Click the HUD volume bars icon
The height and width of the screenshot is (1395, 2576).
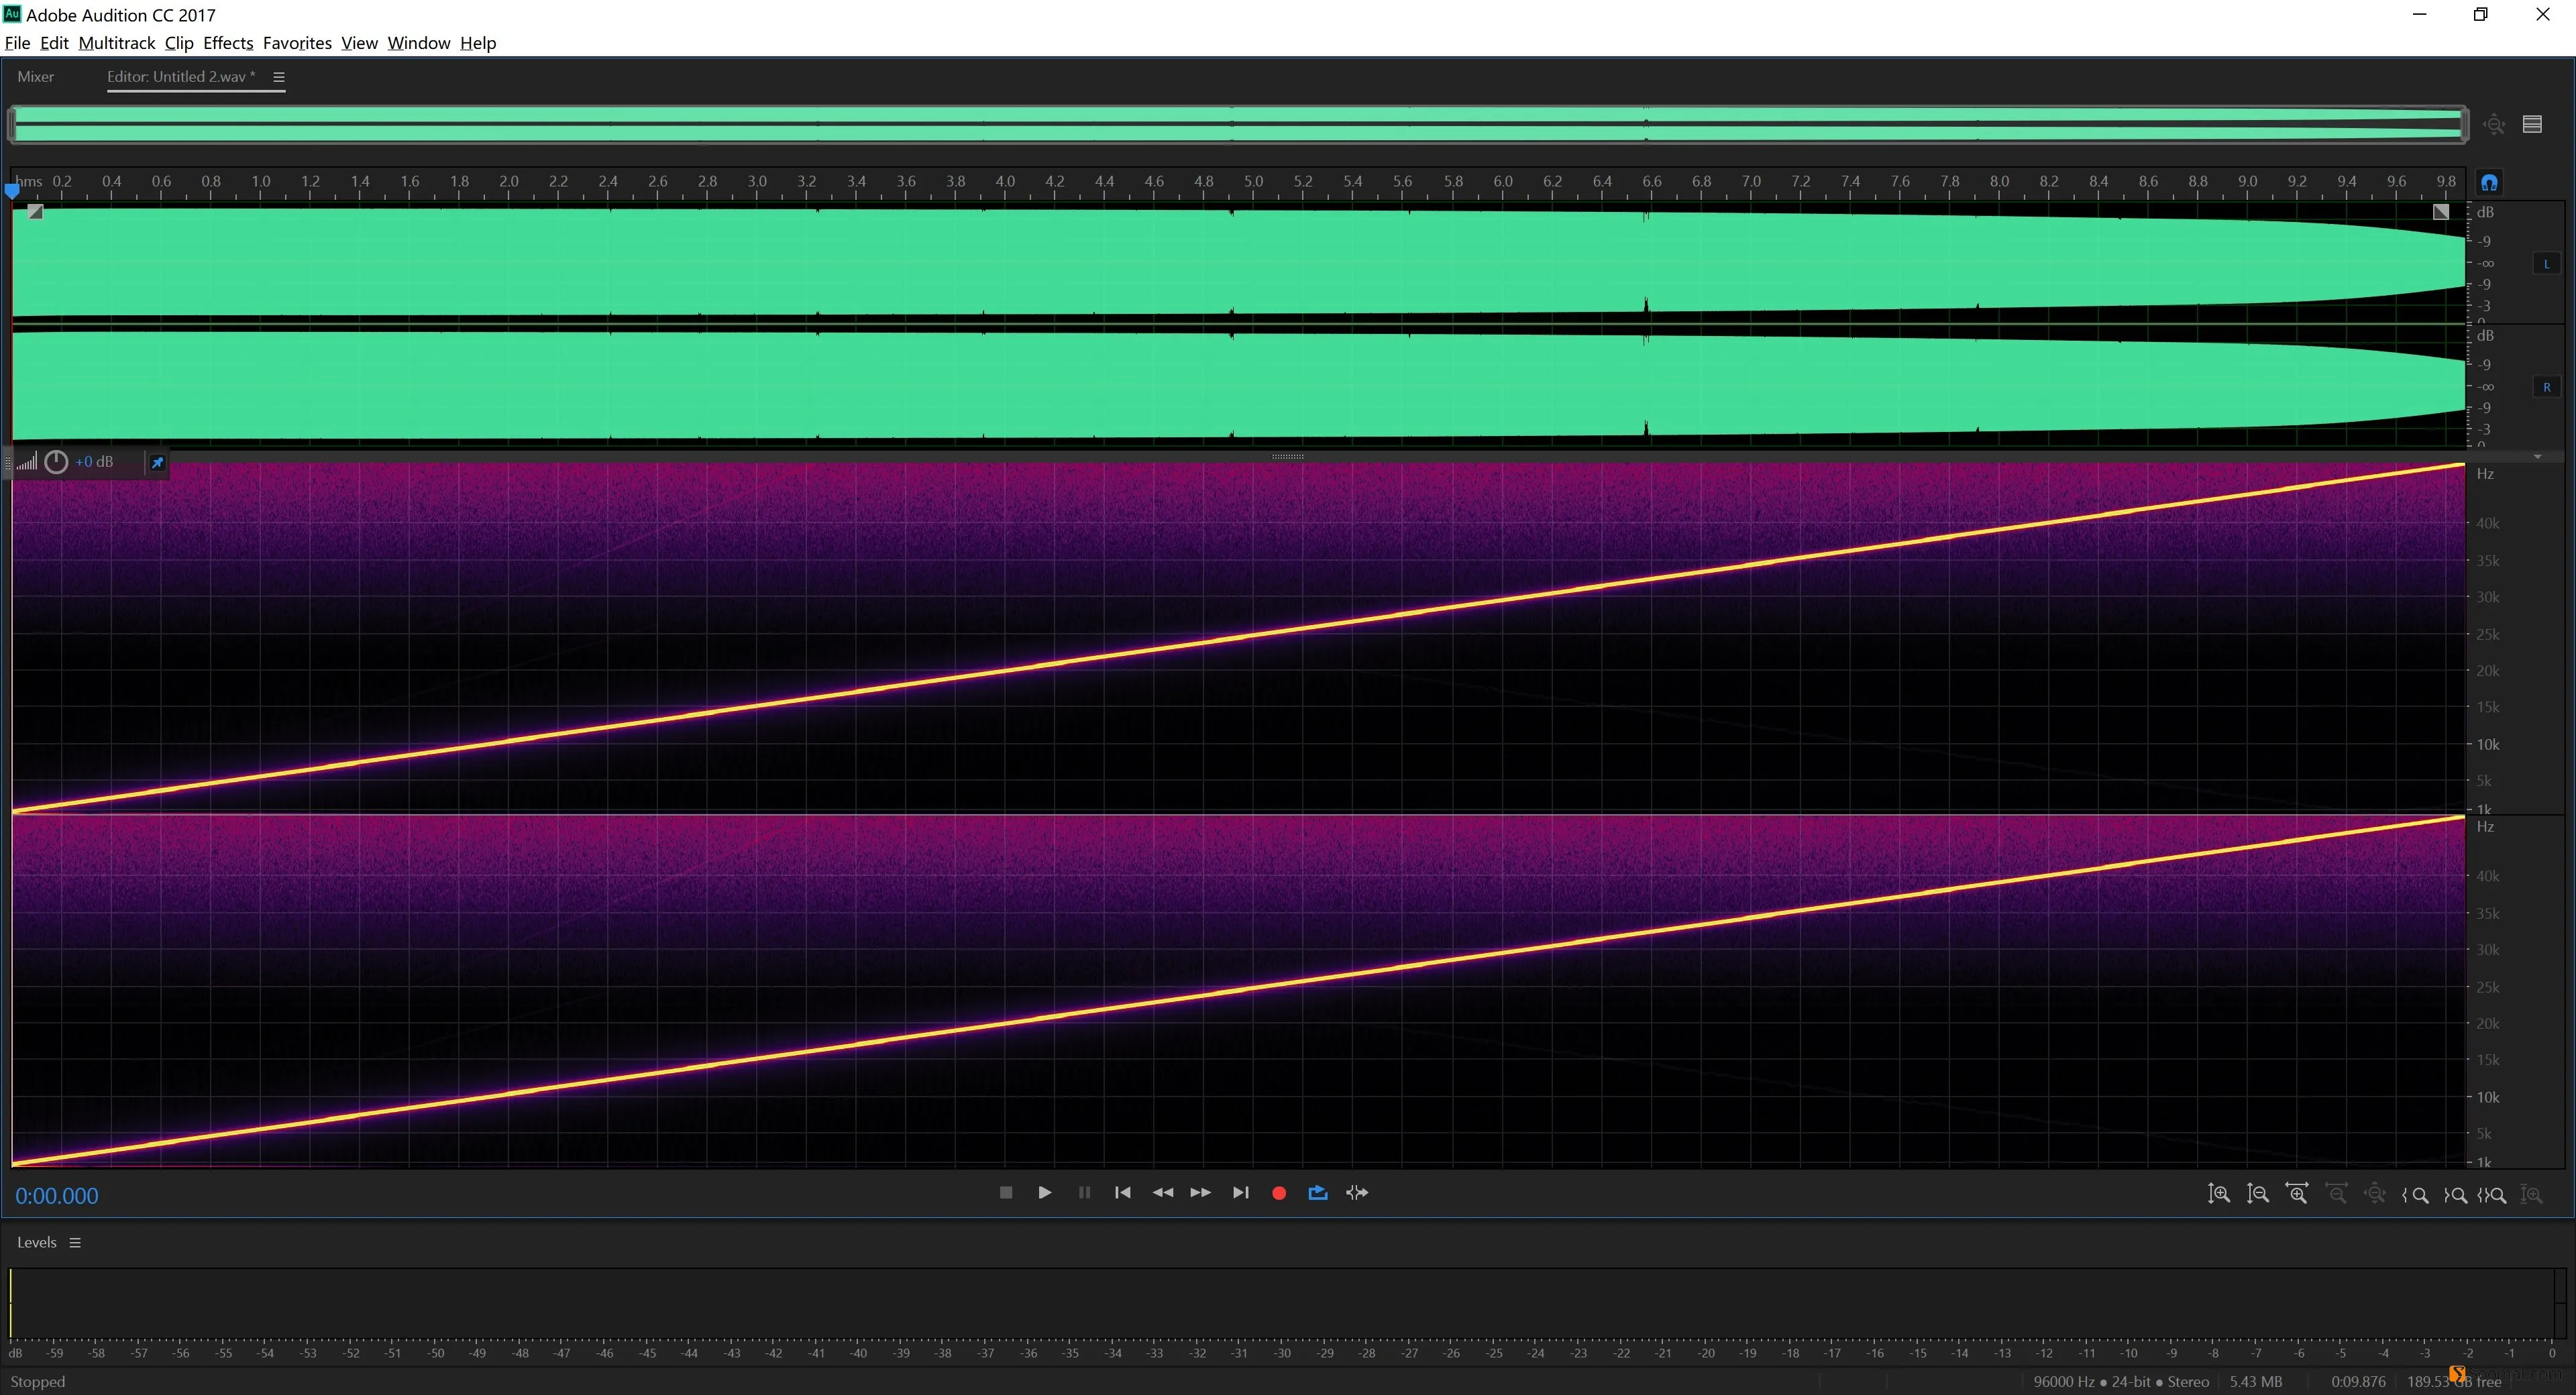click(27, 461)
